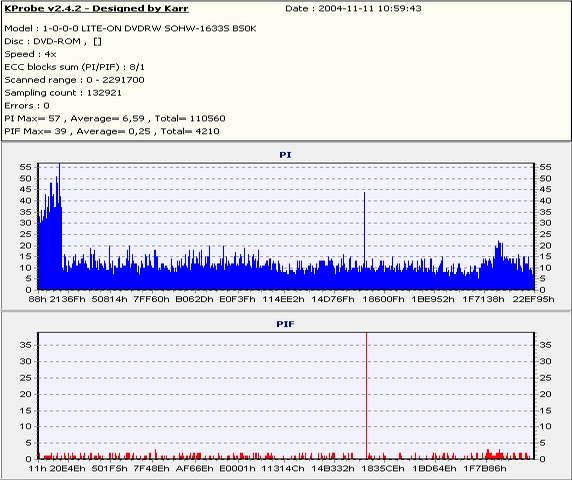
Task: Click the 1F7138h PI axis label
Action: point(483,299)
